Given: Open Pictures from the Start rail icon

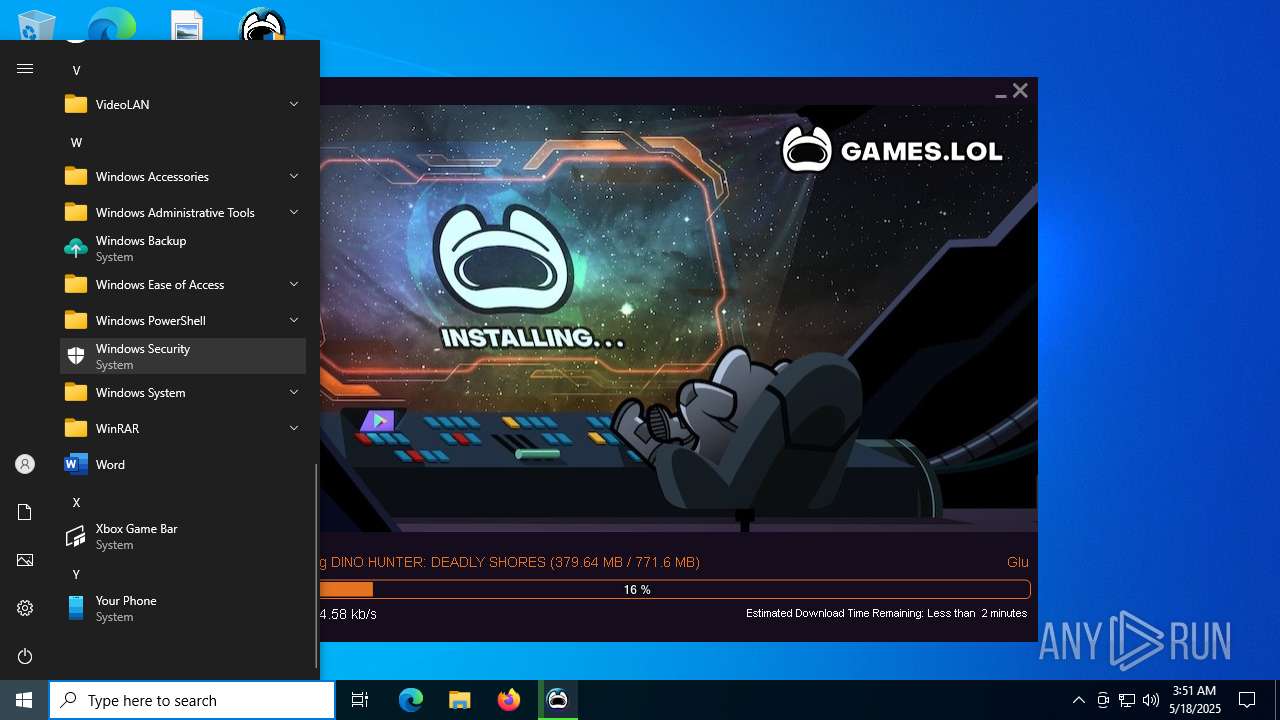Looking at the screenshot, I should (25, 560).
